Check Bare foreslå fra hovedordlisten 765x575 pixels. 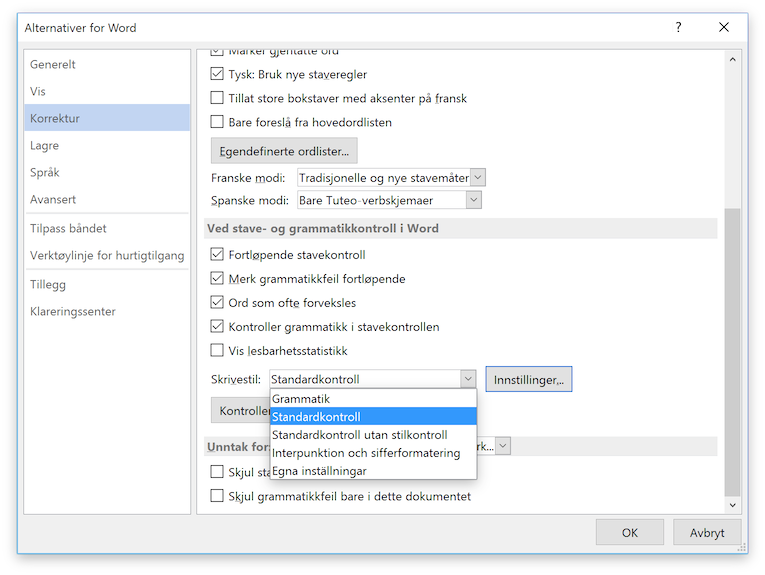tap(217, 123)
